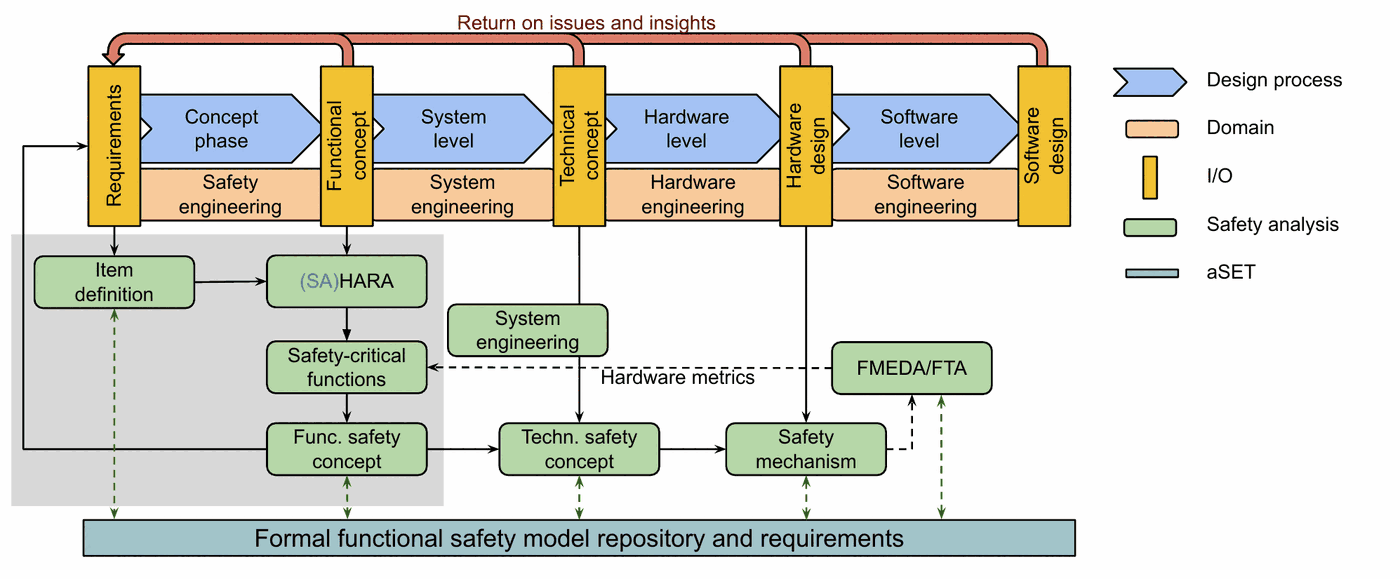Click the System engineering domain bar
Image resolution: width=1400 pixels, height=579 pixels.
(x=463, y=194)
